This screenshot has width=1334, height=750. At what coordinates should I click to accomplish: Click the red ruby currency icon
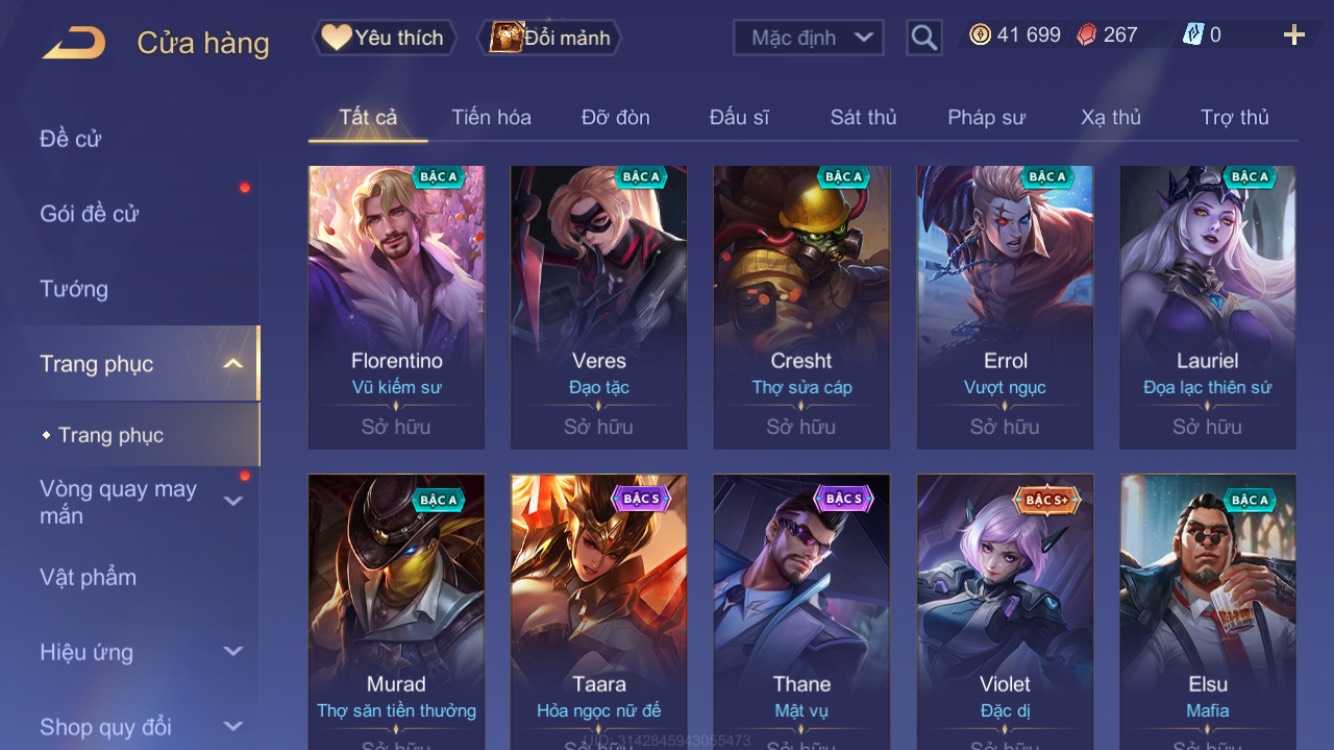pyautogui.click(x=1087, y=35)
